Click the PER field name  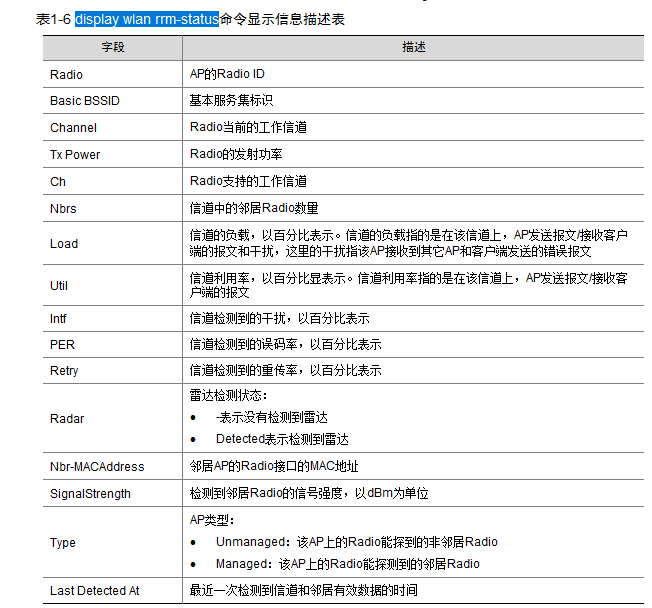[62, 345]
